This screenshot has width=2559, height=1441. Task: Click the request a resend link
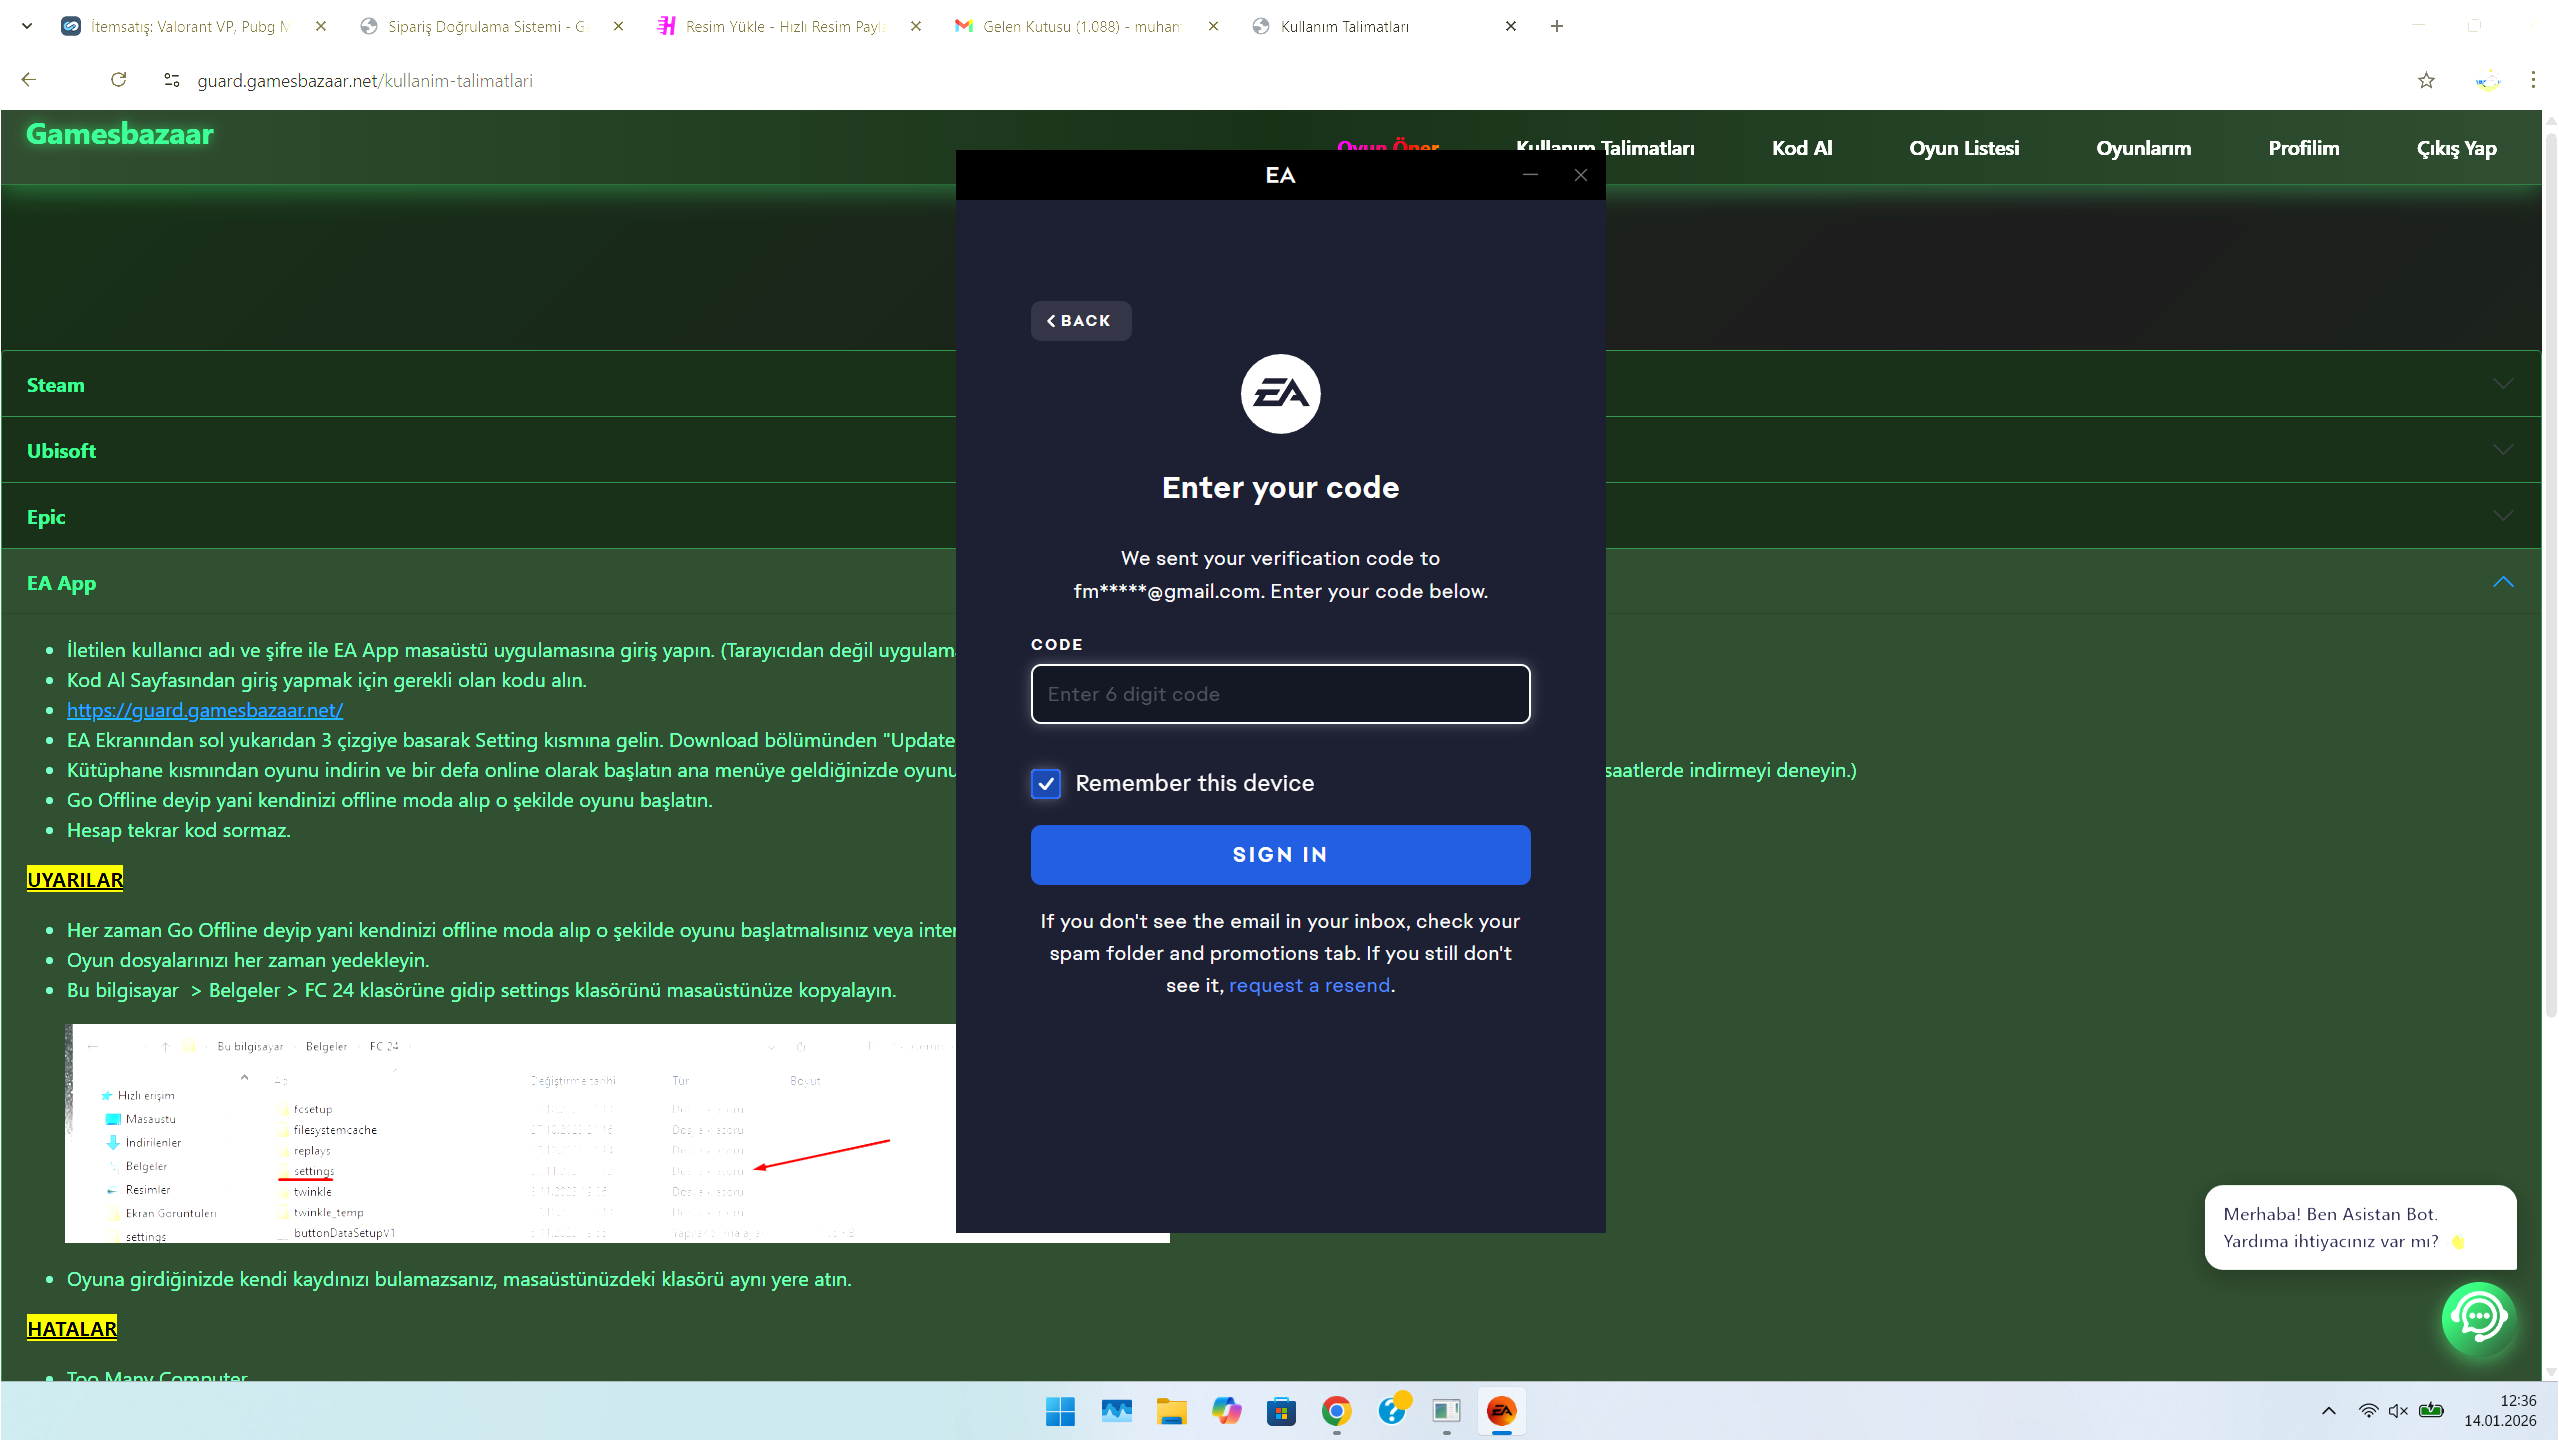pyautogui.click(x=1310, y=985)
